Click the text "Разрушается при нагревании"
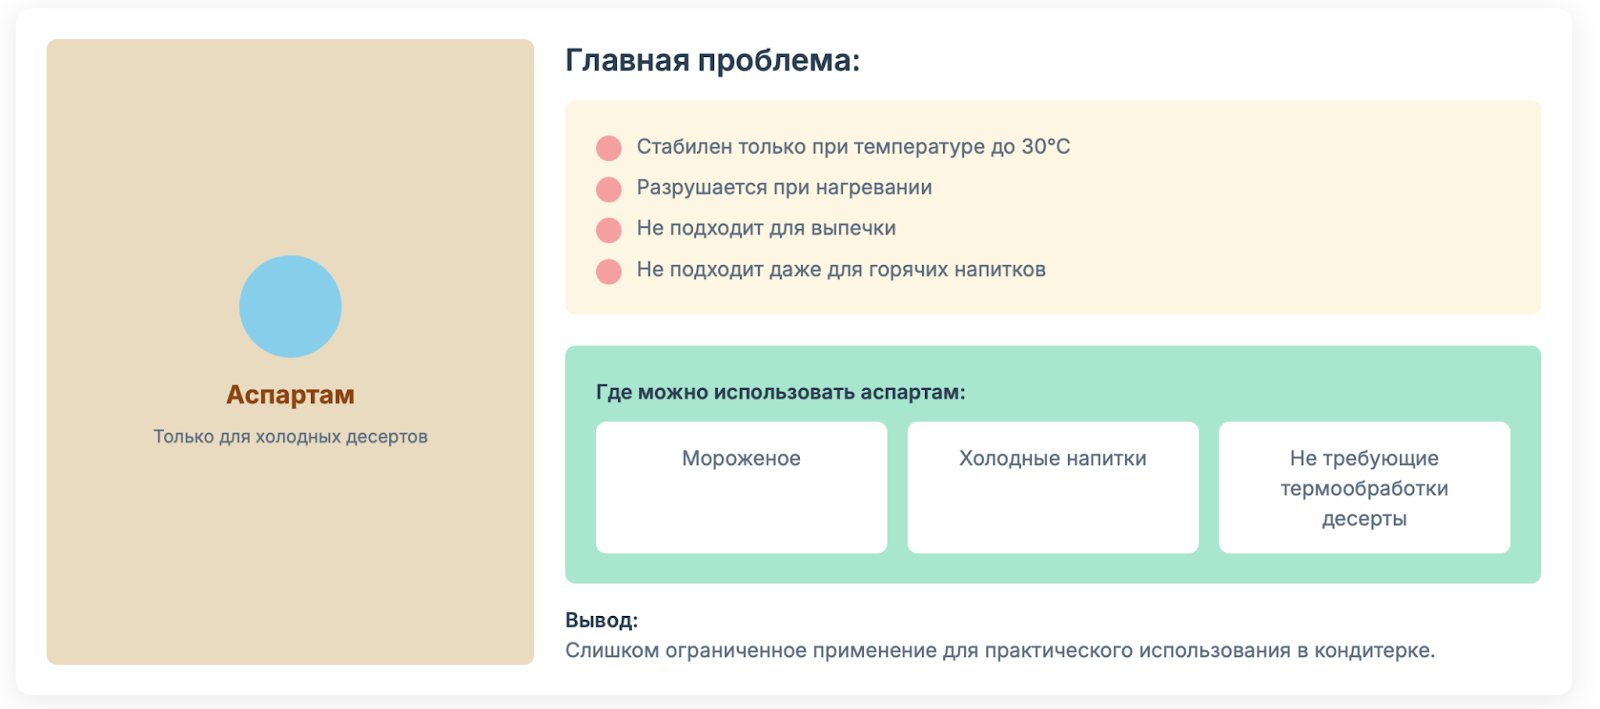Viewport: 1600px width, 709px height. pyautogui.click(x=784, y=188)
